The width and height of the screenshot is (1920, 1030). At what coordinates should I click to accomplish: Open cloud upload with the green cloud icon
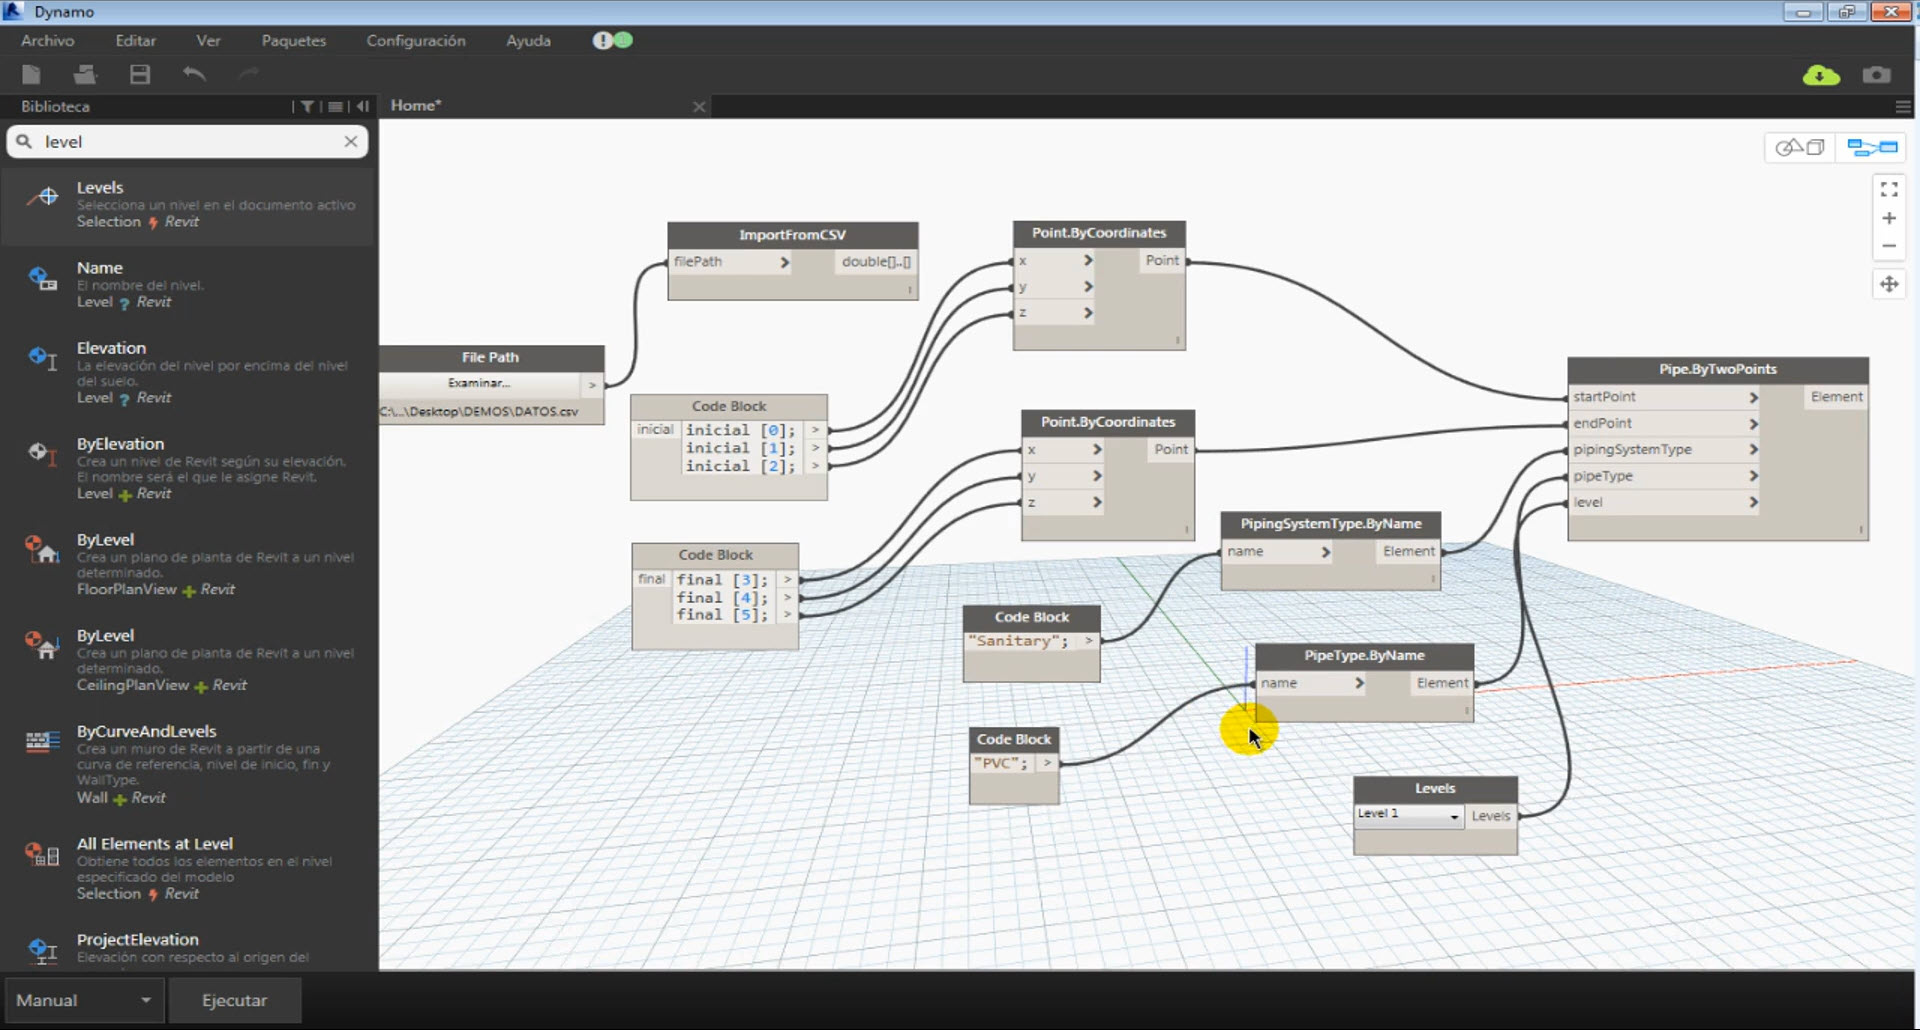[1819, 75]
